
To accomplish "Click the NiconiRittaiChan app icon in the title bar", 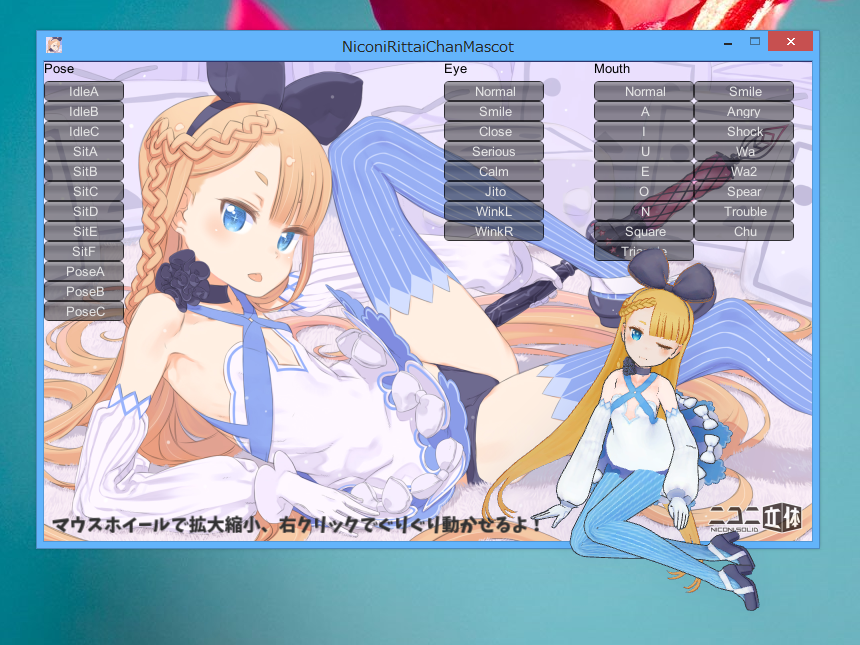I will point(55,42).
